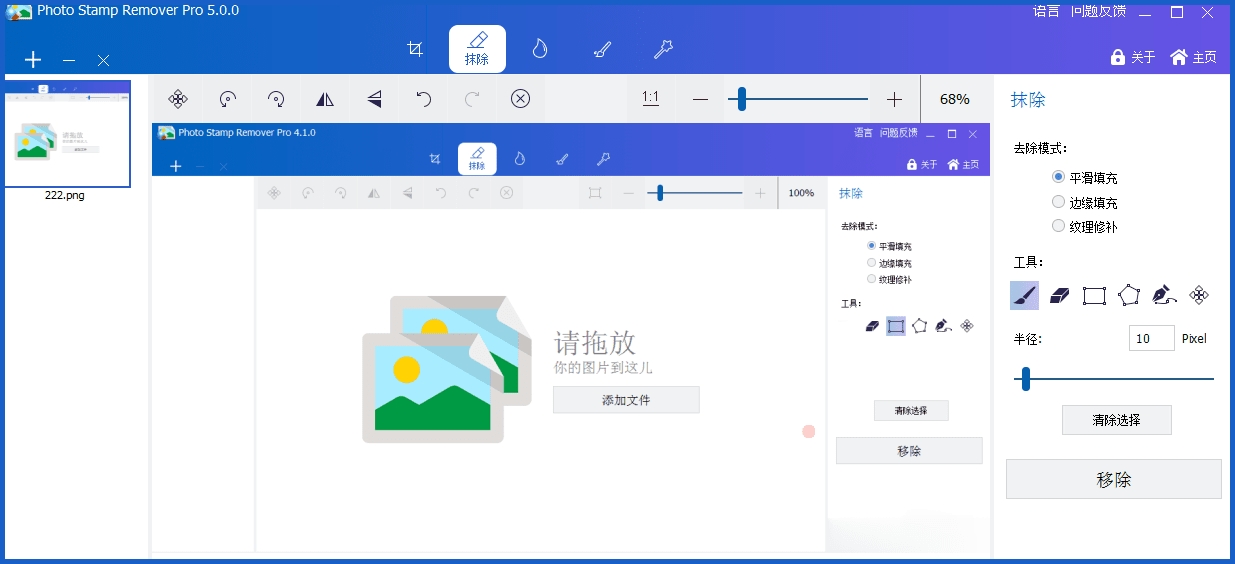Click the 半径 radius slider track
1235x564 pixels.
coord(1114,379)
